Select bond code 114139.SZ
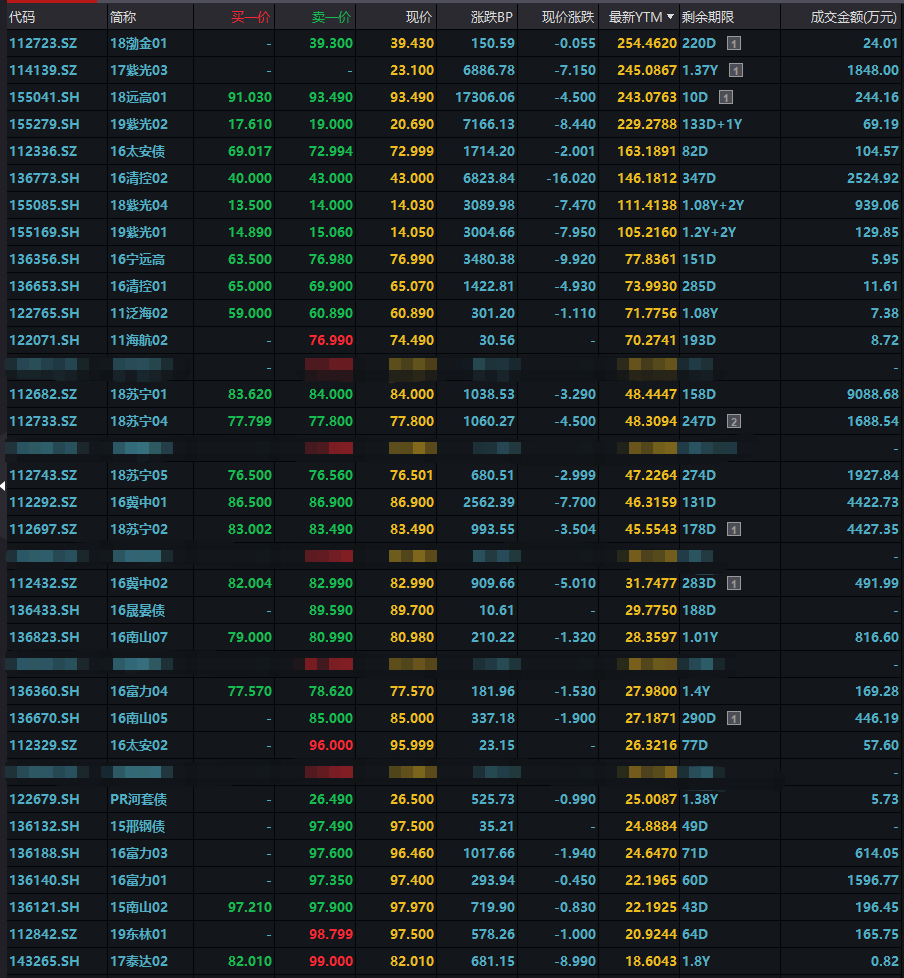This screenshot has height=978, width=904. click(44, 70)
